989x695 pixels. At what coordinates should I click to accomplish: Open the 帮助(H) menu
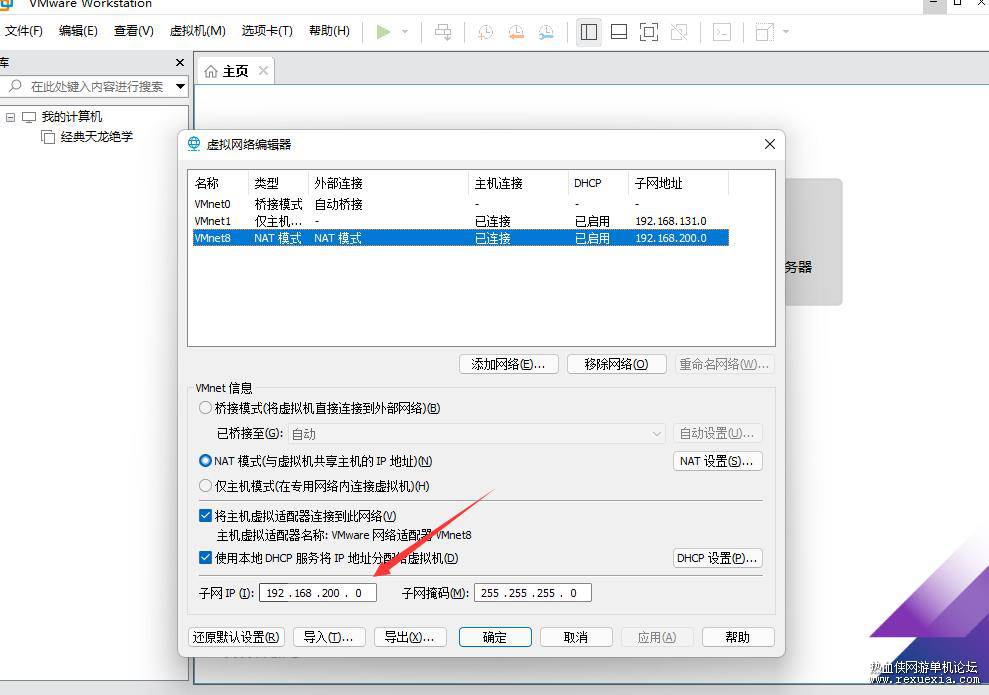click(329, 31)
